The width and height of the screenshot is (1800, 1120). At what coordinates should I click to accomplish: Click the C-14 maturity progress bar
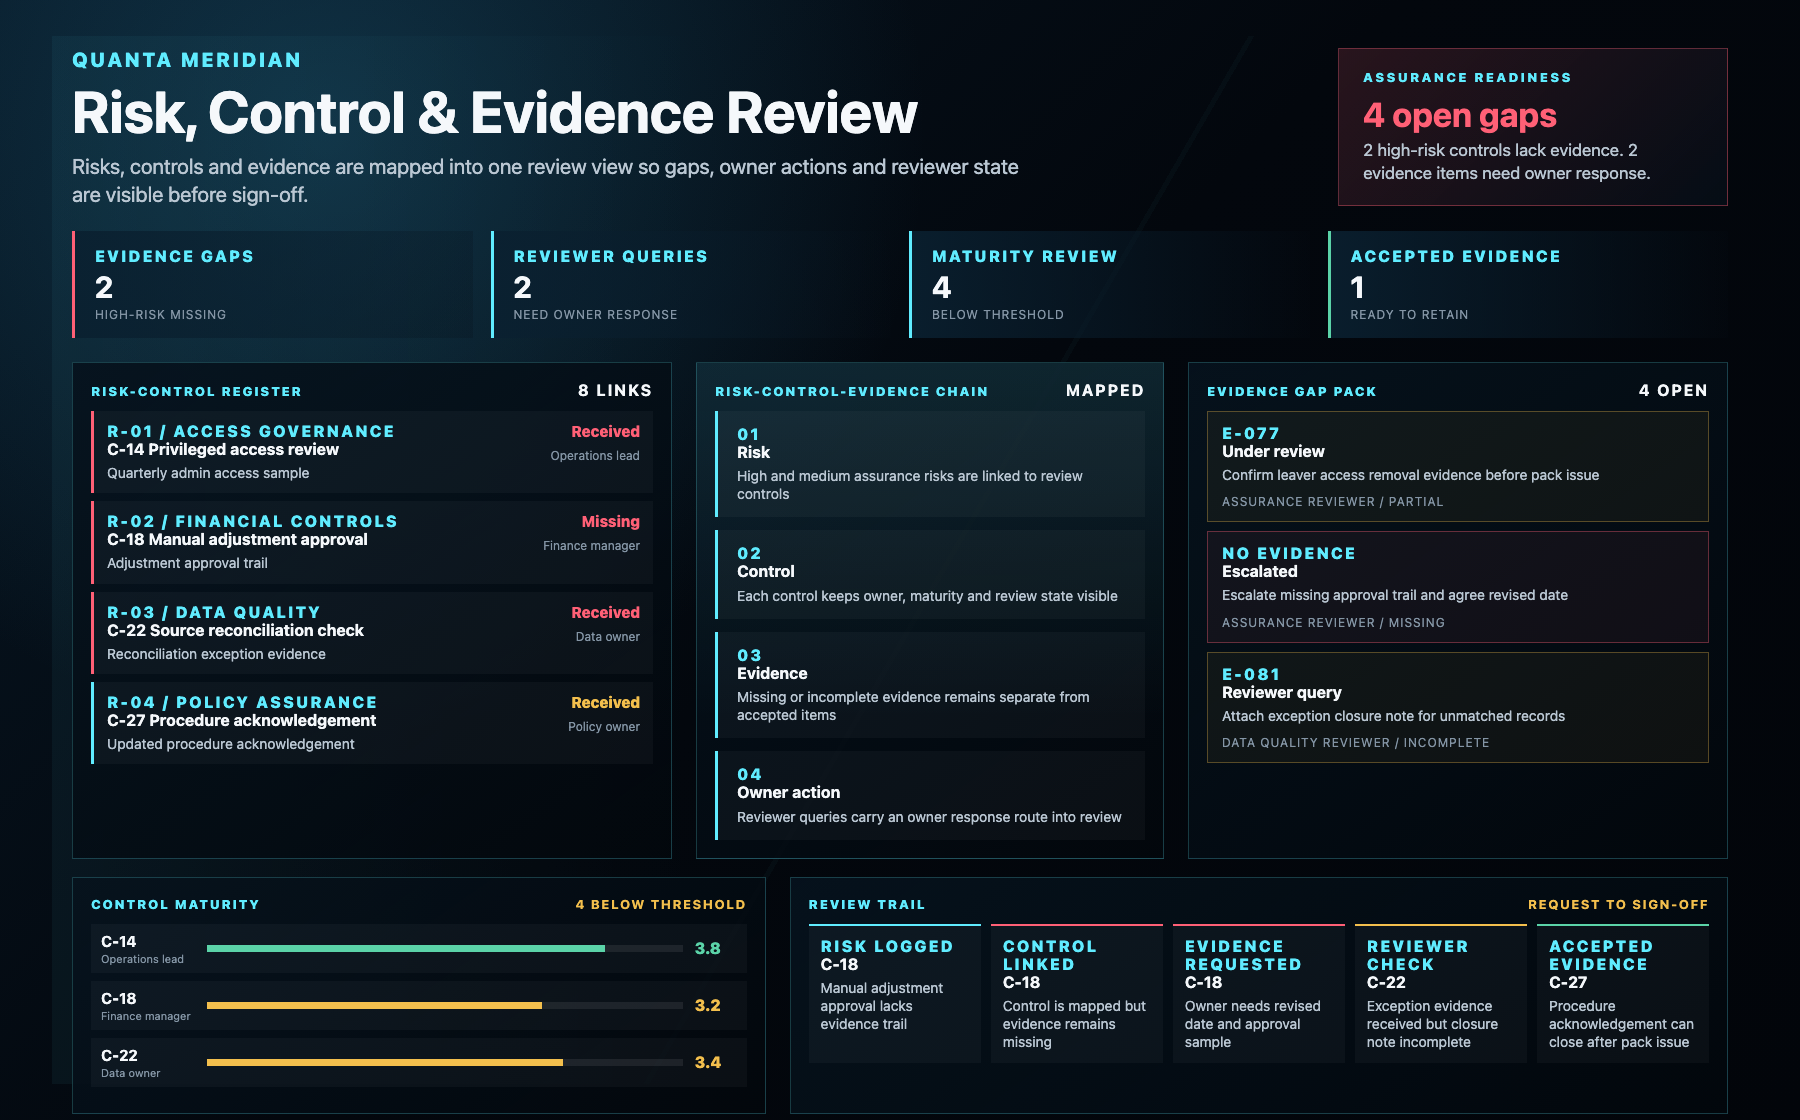(445, 948)
